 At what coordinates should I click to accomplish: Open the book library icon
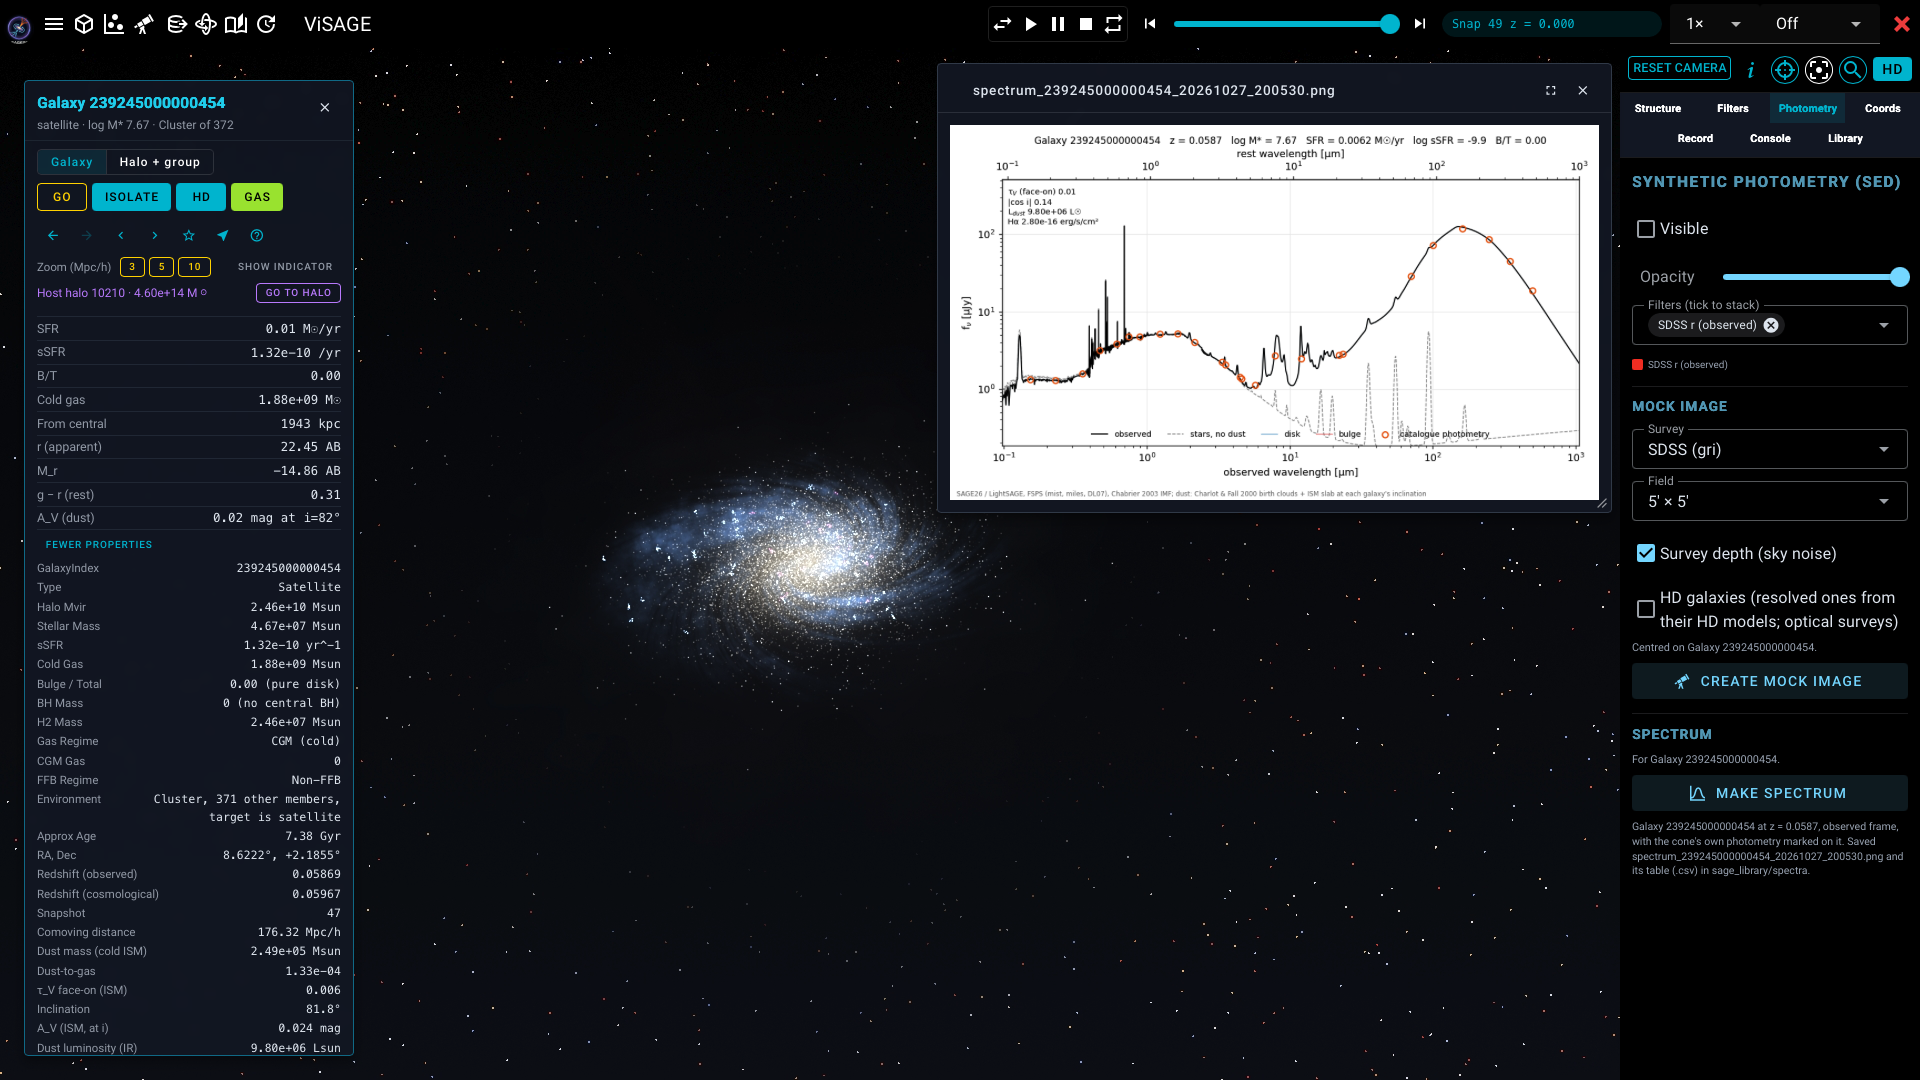coord(236,24)
